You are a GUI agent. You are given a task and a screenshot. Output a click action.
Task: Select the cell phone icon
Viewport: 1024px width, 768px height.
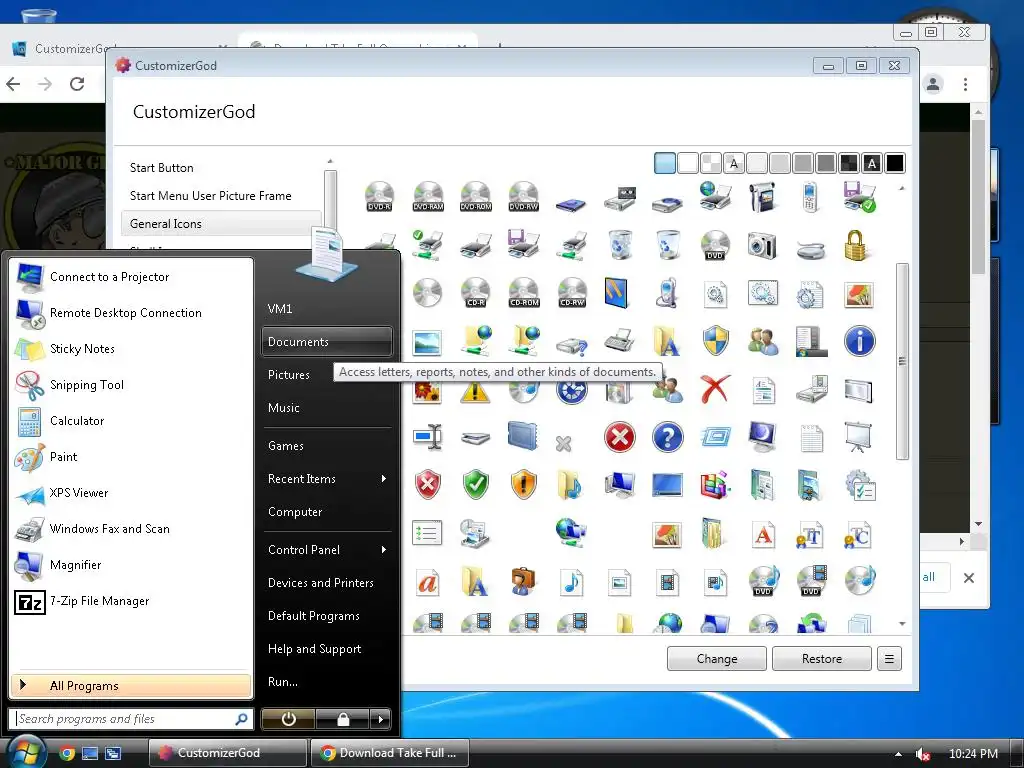point(810,197)
